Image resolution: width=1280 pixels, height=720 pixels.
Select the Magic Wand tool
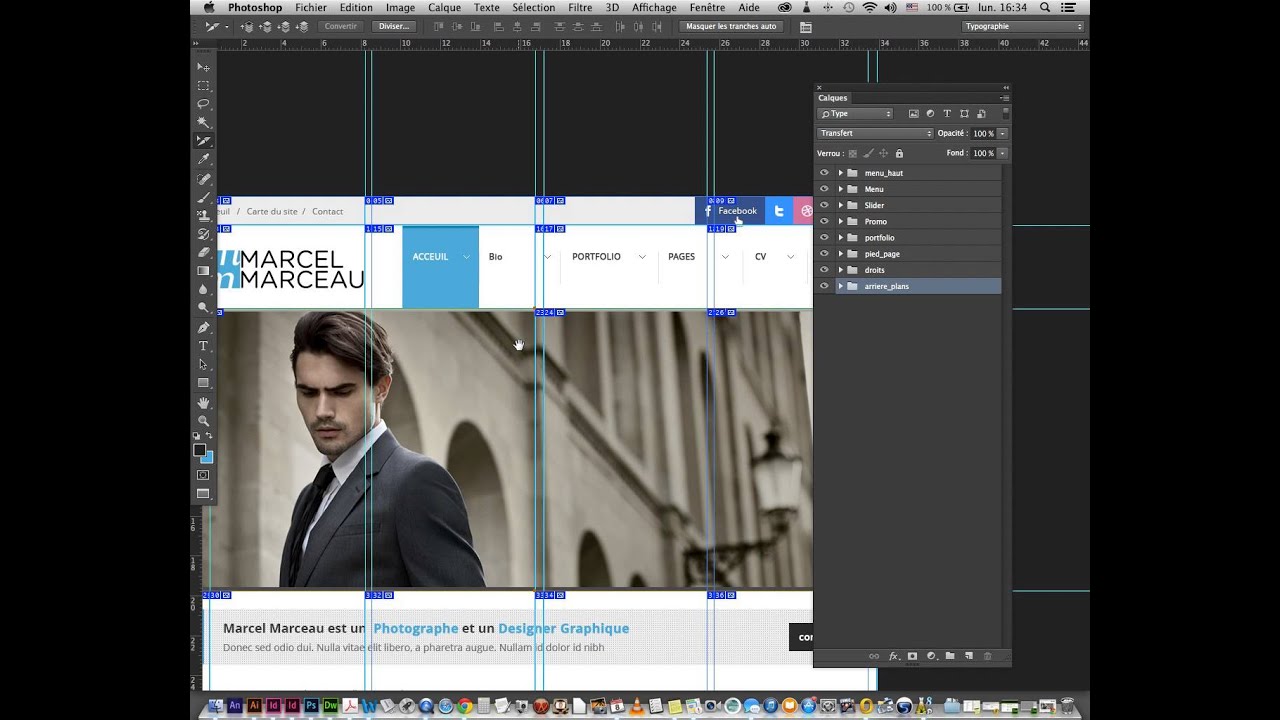pyautogui.click(x=203, y=122)
